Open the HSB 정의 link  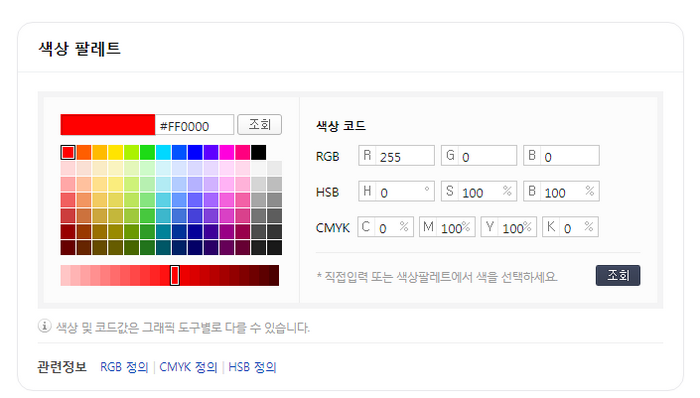[252, 367]
